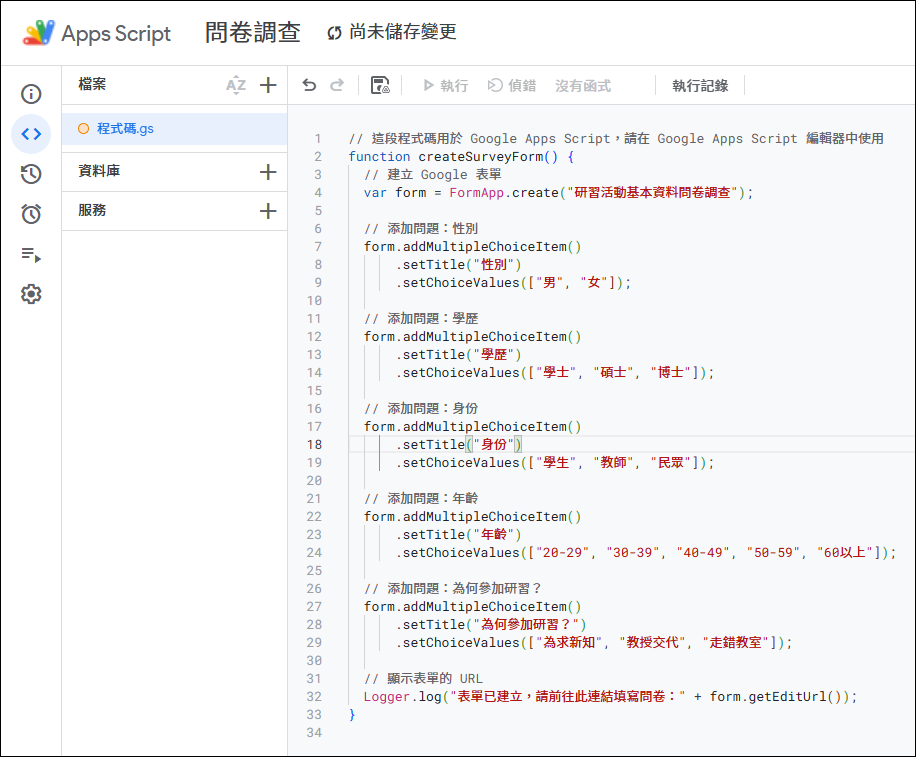Click line number 18 in gutter
This screenshot has height=757, width=916.
point(314,445)
